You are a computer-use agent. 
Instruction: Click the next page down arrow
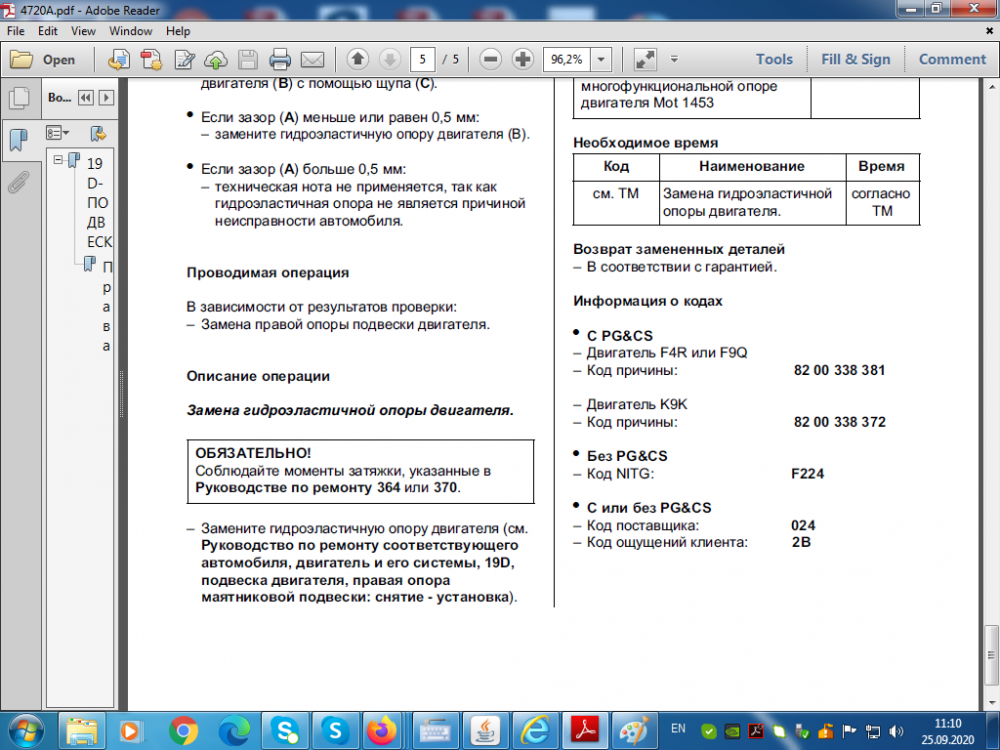pos(390,59)
